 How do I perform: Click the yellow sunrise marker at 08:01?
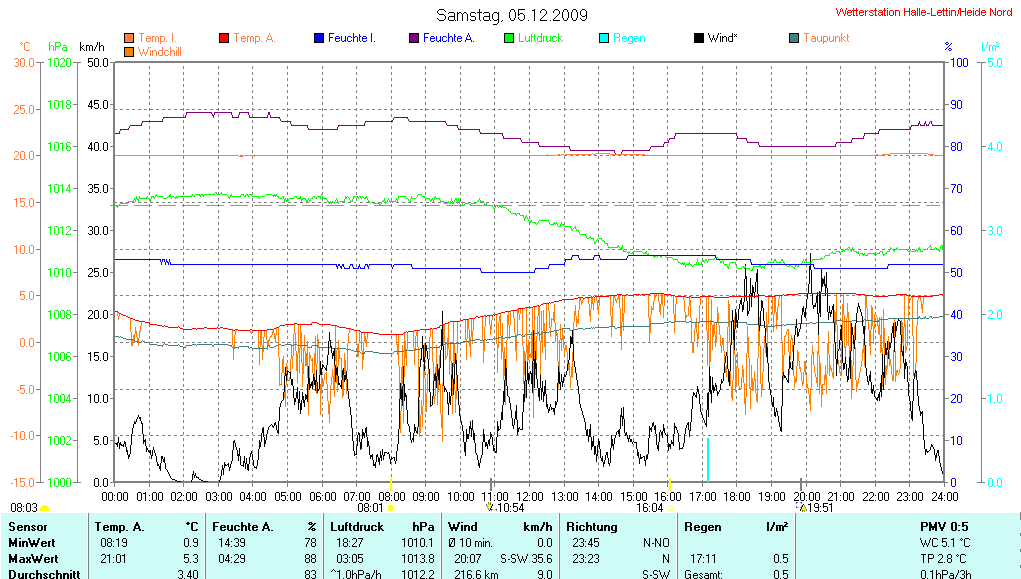[x=391, y=508]
